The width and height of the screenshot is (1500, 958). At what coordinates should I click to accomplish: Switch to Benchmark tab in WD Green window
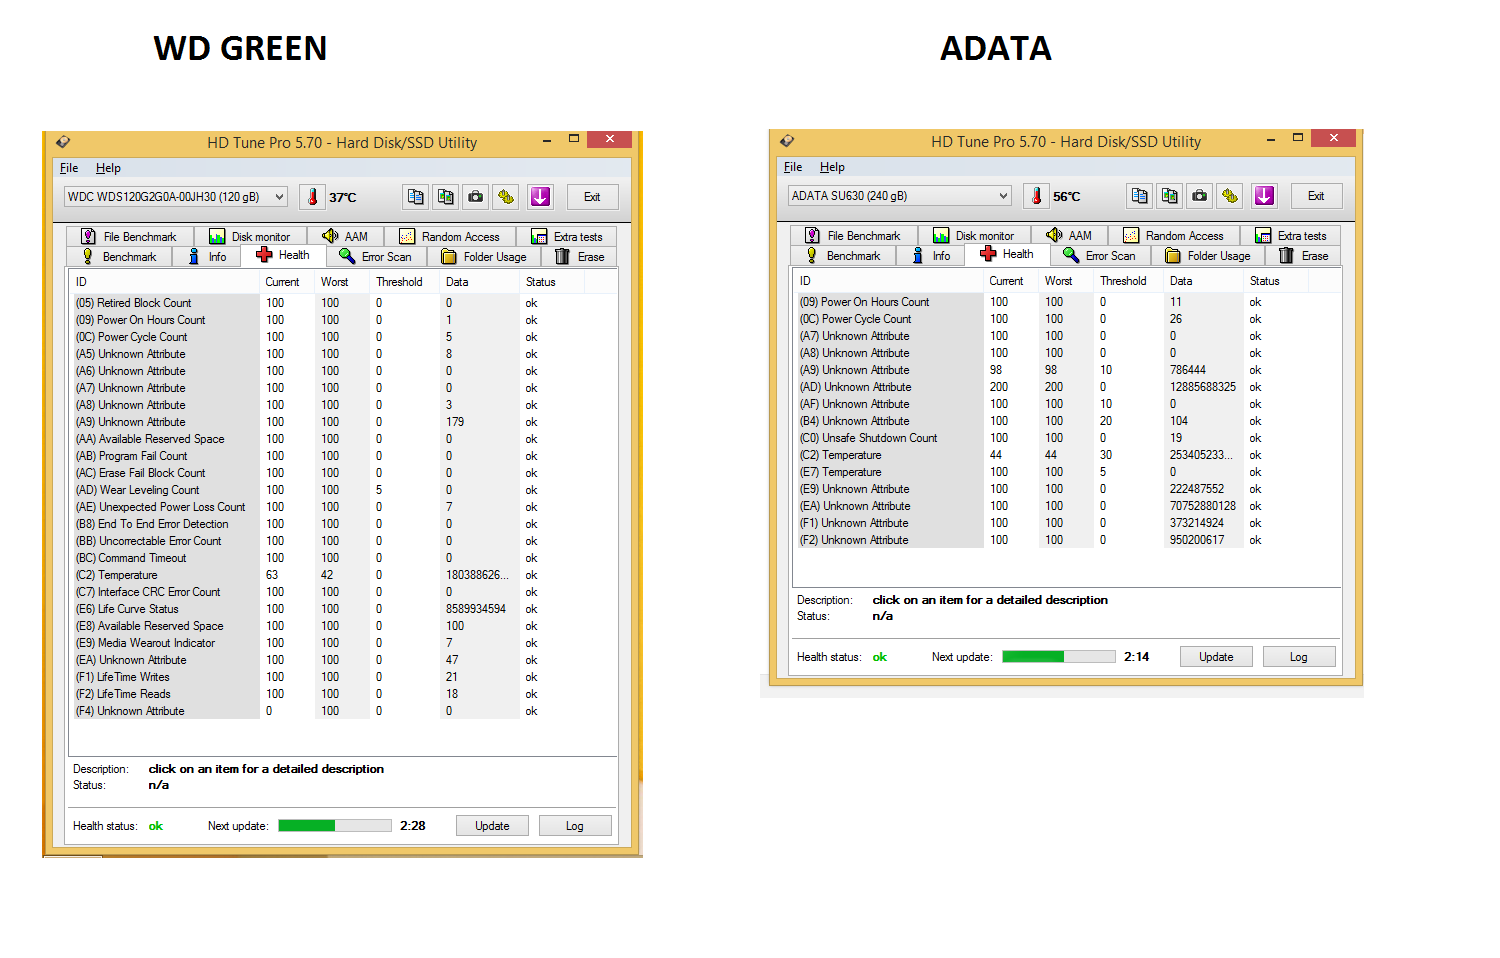point(119,257)
